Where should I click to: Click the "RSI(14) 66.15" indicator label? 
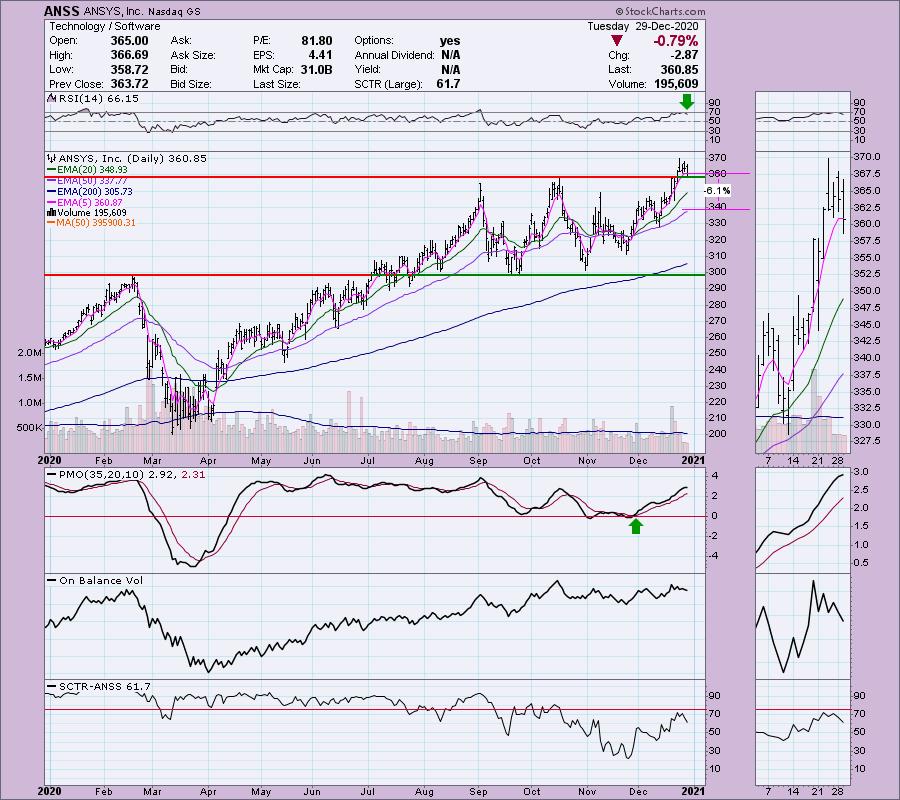98,99
